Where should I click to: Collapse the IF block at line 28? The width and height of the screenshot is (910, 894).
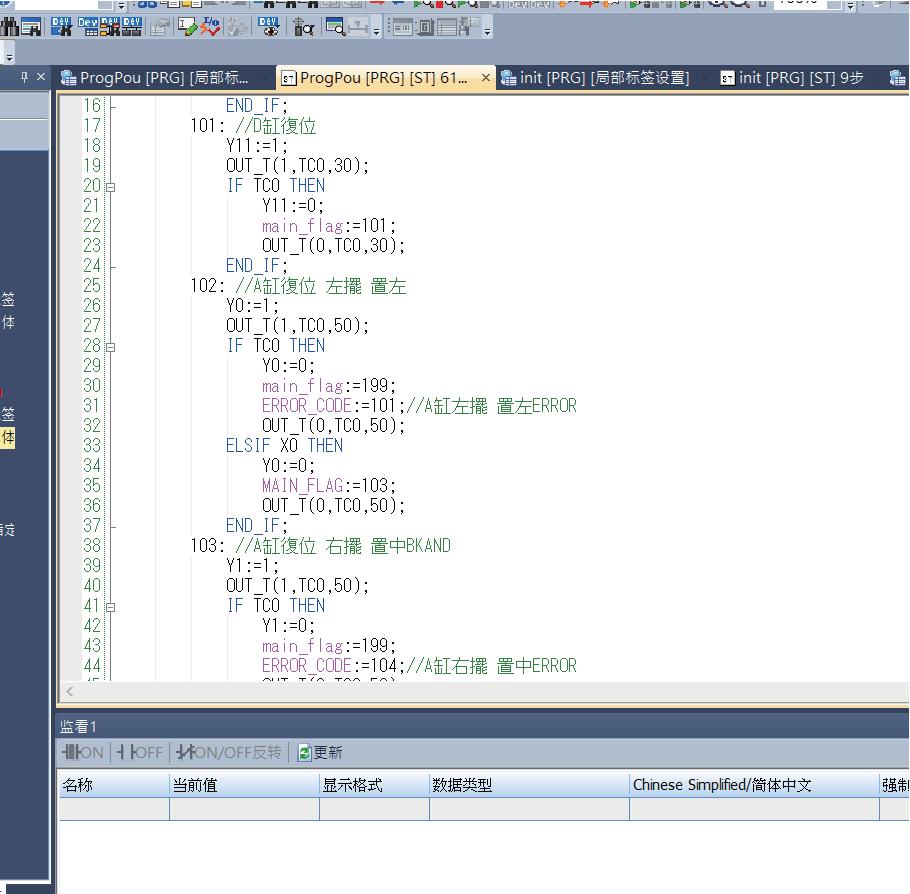(110, 348)
